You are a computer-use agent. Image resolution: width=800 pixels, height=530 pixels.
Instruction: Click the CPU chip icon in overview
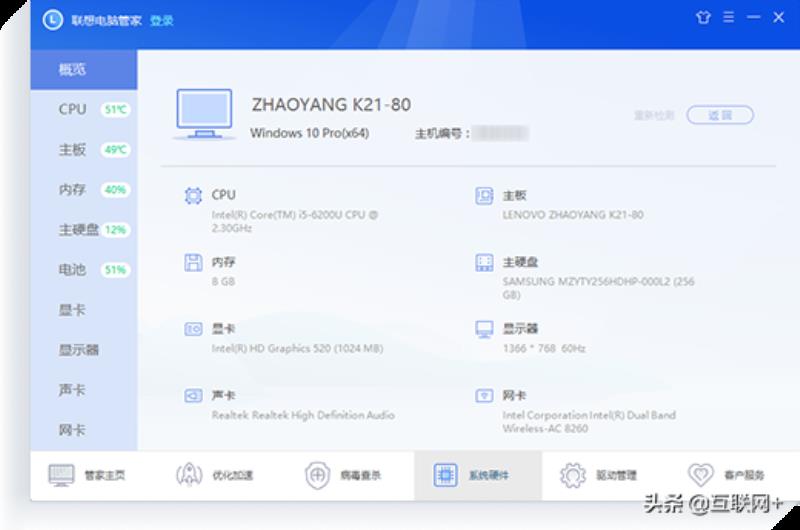click(x=193, y=196)
